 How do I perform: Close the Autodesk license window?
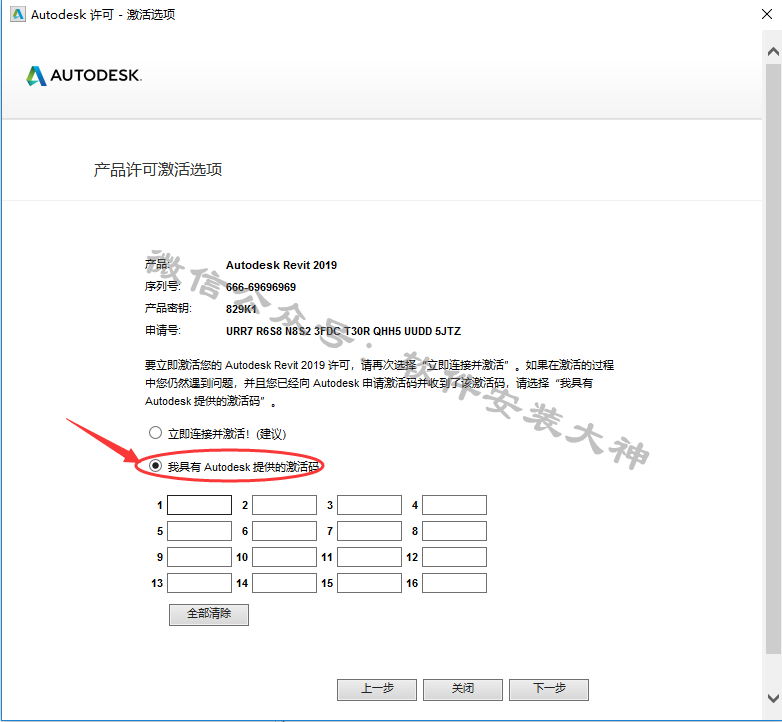pyautogui.click(x=767, y=14)
